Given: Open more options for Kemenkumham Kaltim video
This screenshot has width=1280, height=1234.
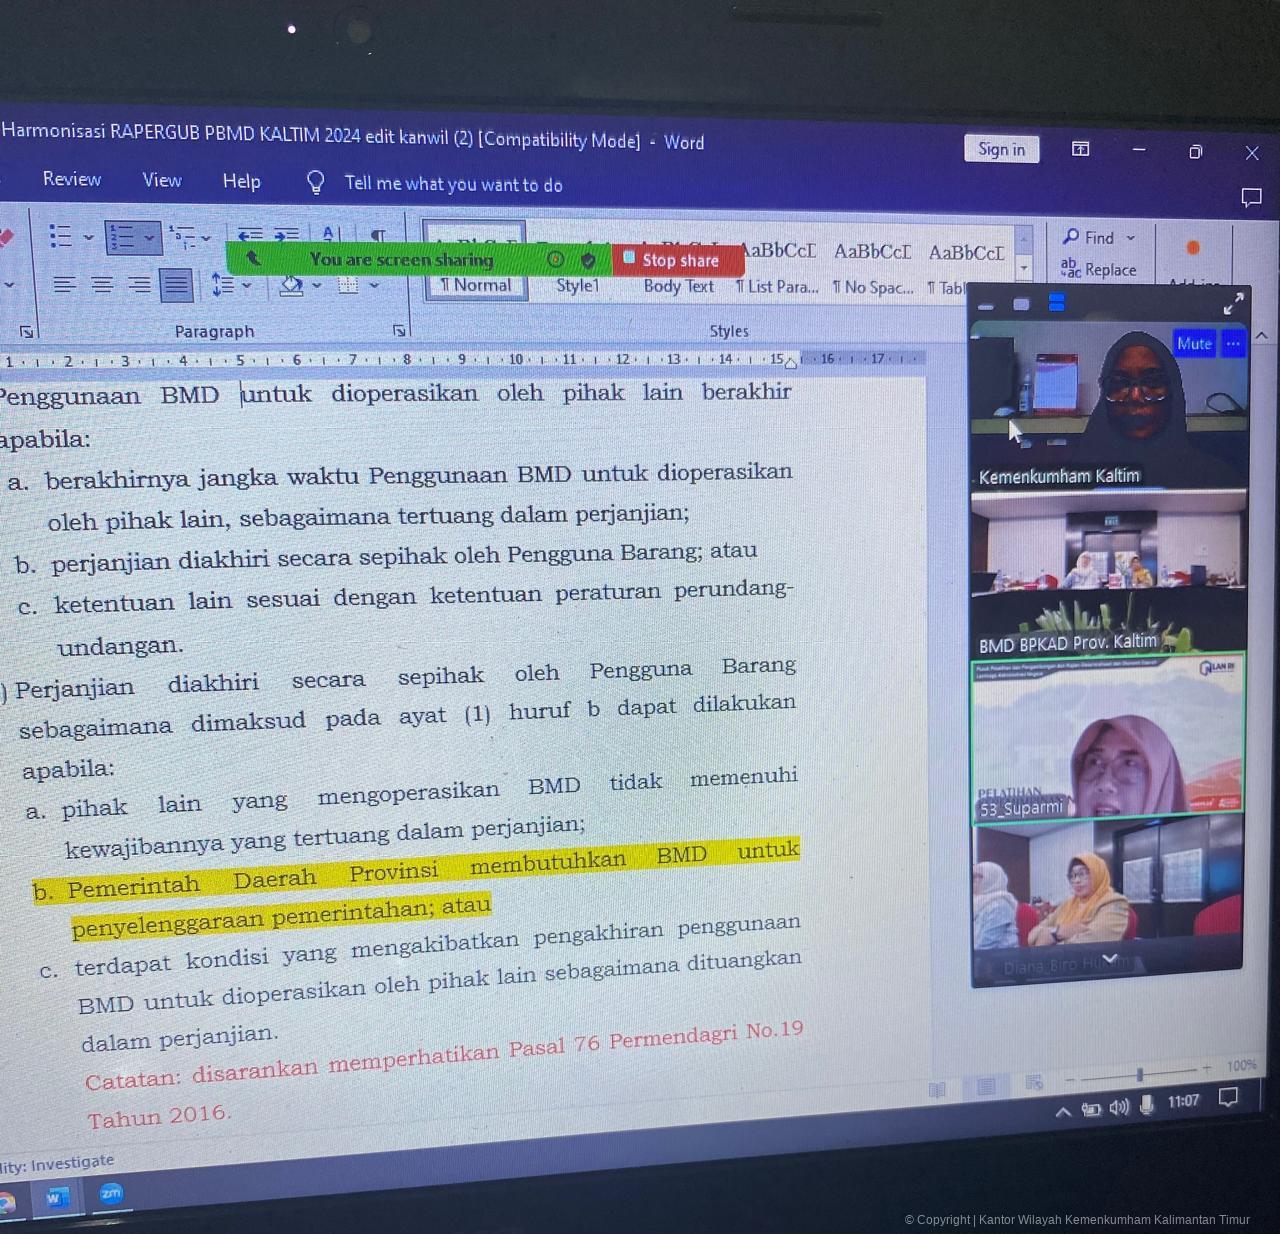Looking at the screenshot, I should point(1233,344).
